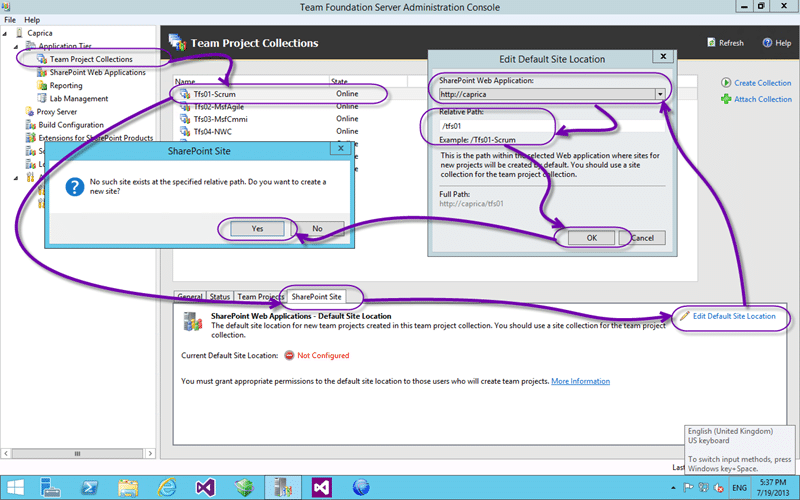
Task: Collapse the Caprica root node
Action: (x=5, y=34)
